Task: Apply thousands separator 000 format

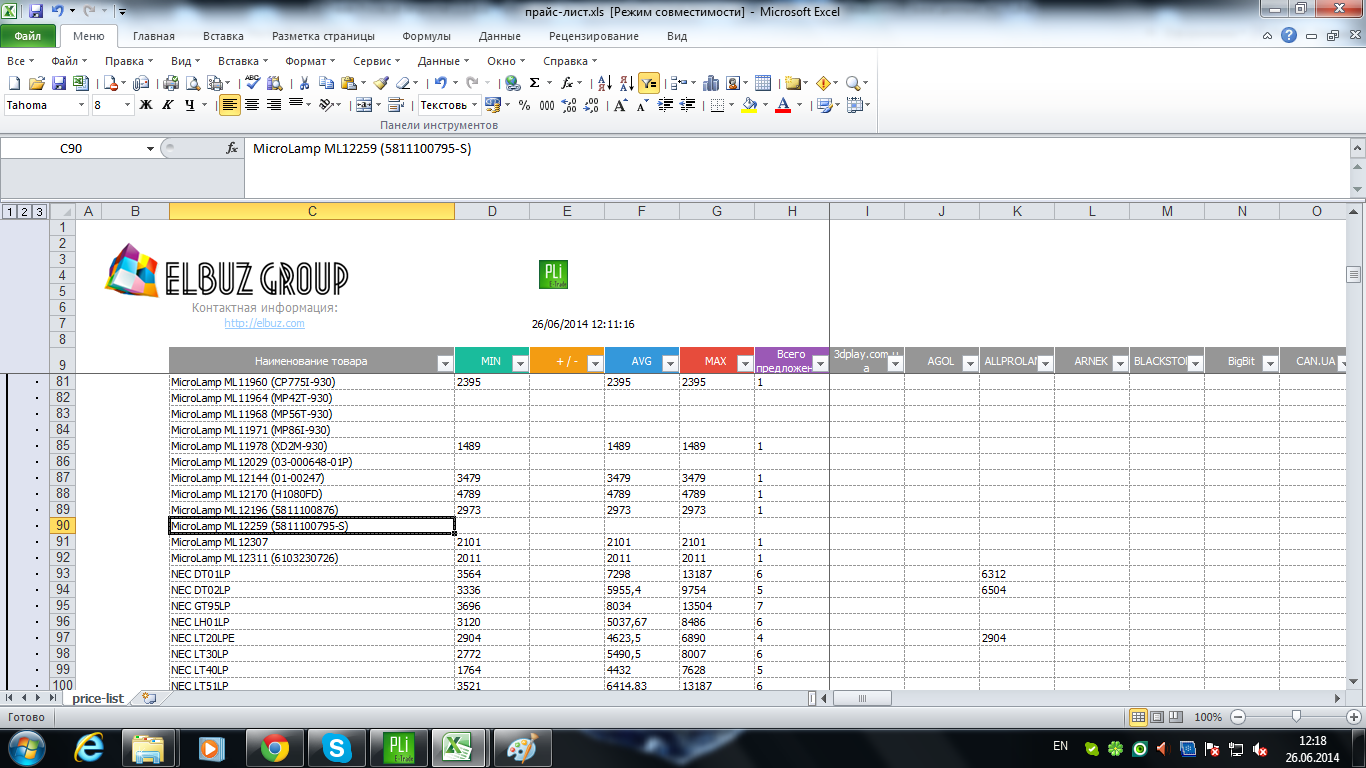Action: point(547,105)
